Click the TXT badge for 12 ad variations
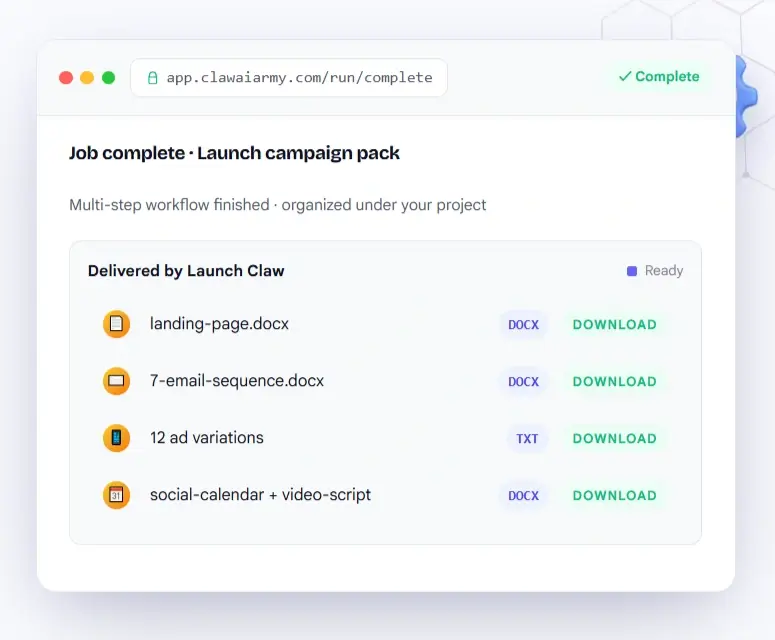775x640 pixels. tap(527, 438)
